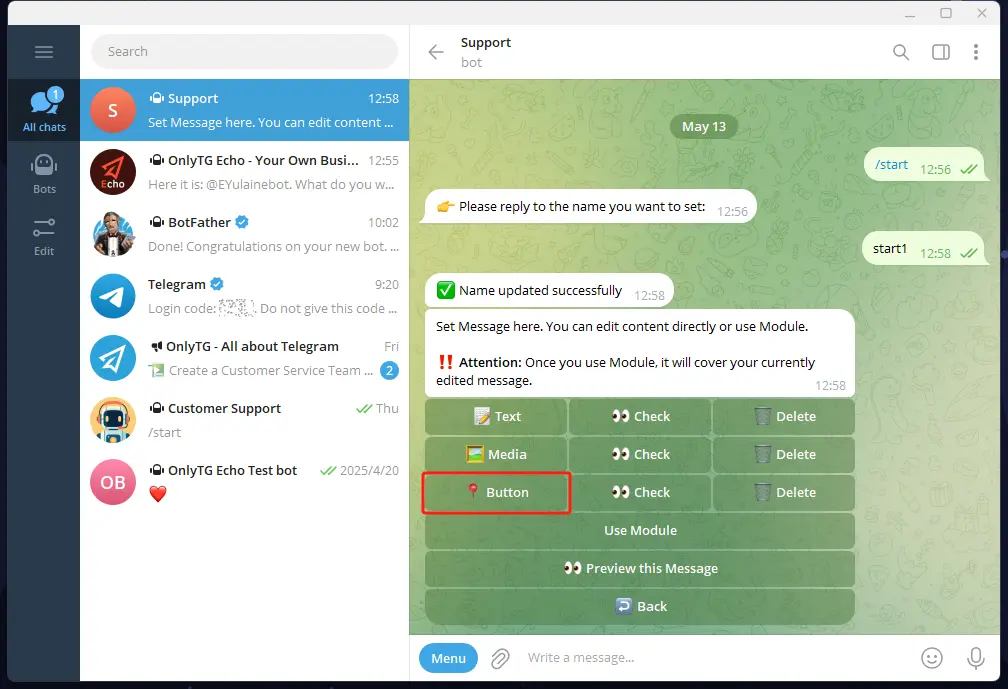
Task: Click the OnlyTG channel avatar
Action: (x=112, y=358)
